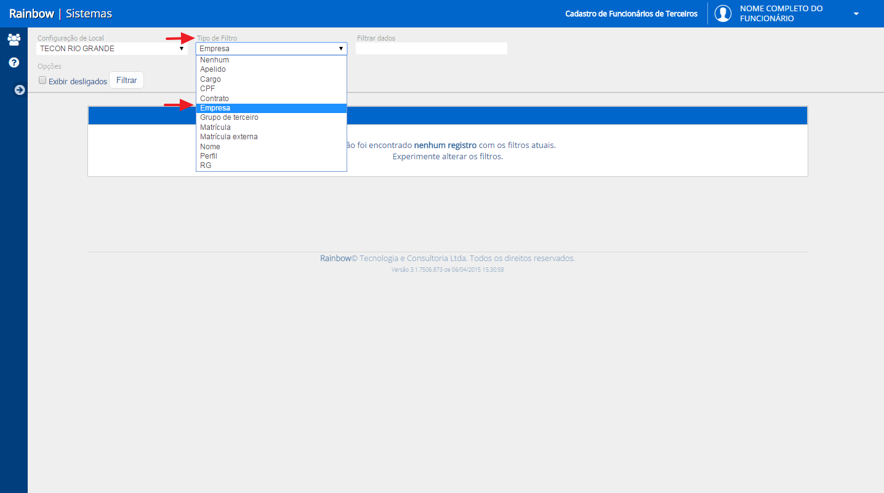Open the user account dropdown arrow
Viewport: 884px width, 493px height.
point(856,14)
